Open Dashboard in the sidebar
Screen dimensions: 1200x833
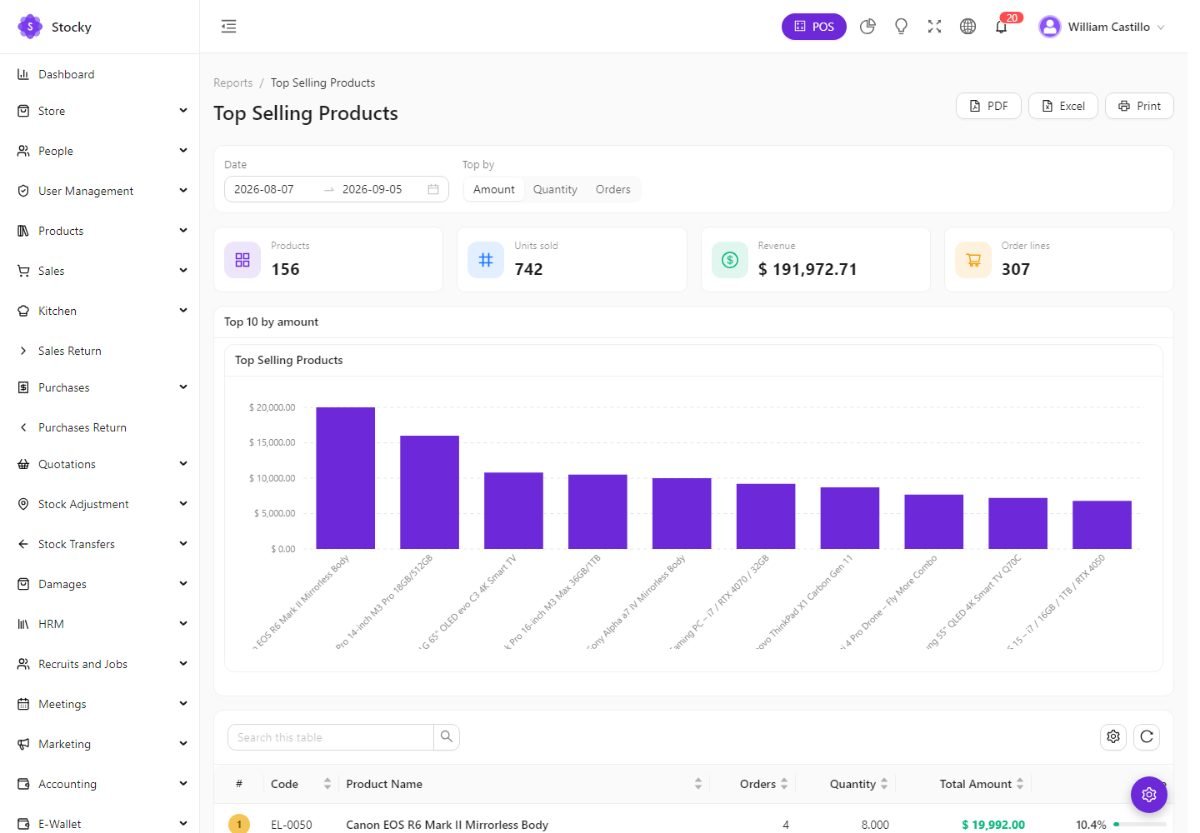point(66,74)
